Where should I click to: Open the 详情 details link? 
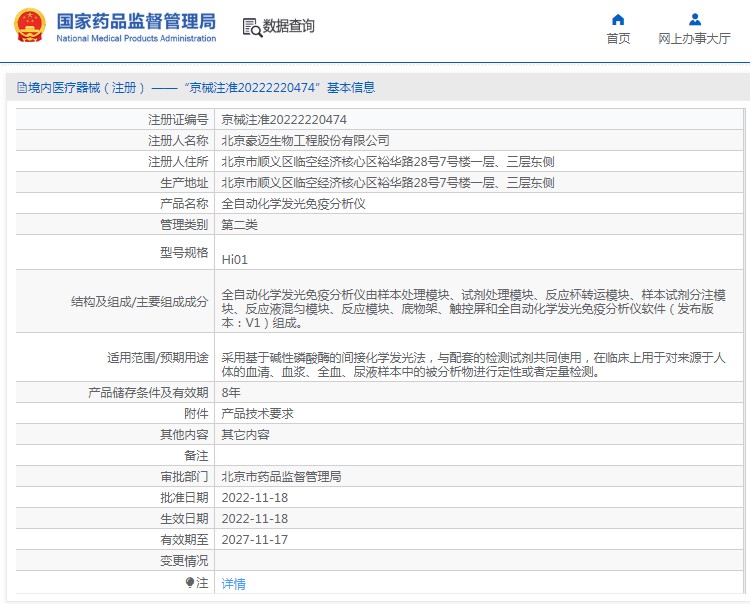click(x=233, y=583)
